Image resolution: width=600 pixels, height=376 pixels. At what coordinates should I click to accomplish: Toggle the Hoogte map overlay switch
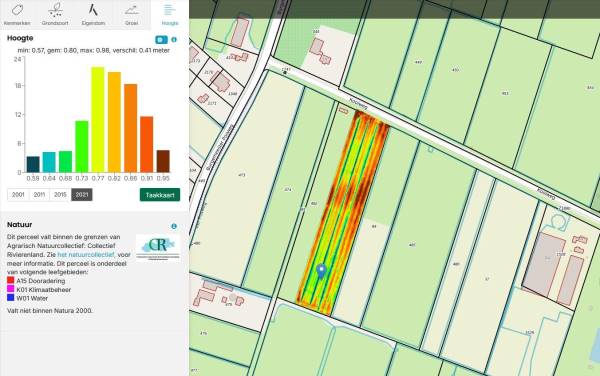coord(161,39)
